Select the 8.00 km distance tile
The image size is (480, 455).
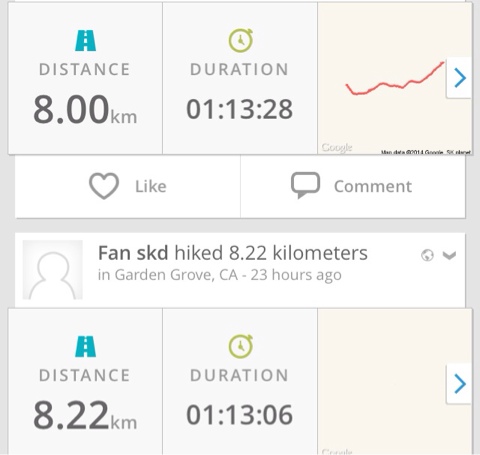tap(85, 78)
